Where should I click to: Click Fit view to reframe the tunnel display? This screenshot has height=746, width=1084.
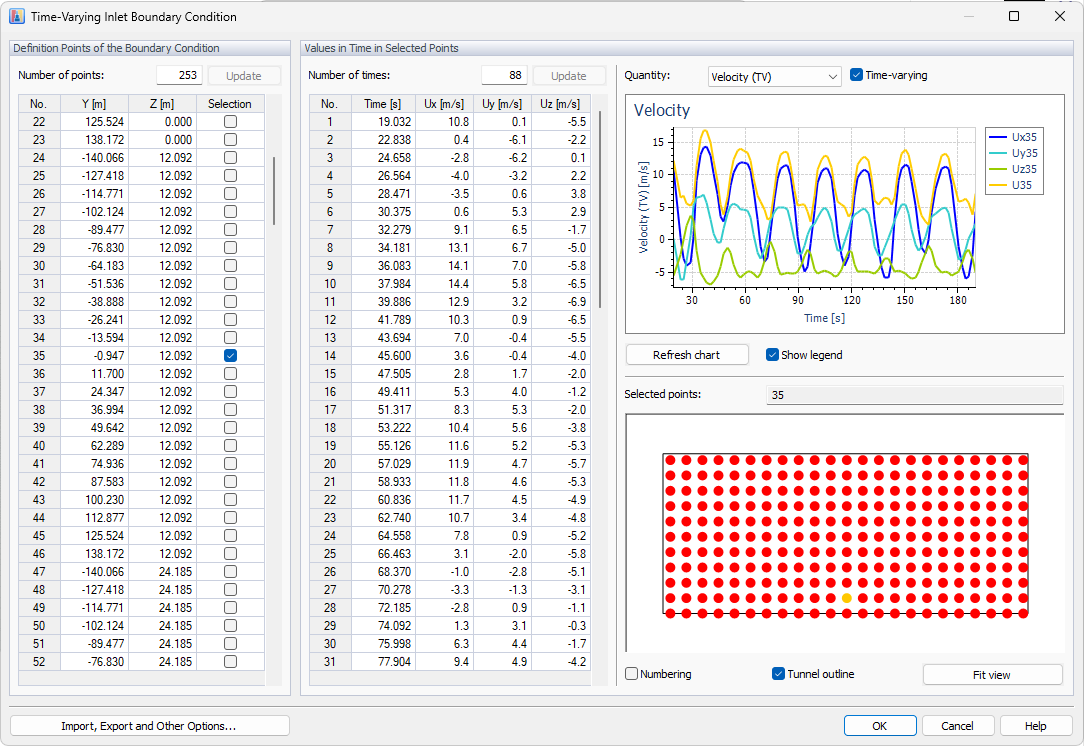tap(992, 674)
